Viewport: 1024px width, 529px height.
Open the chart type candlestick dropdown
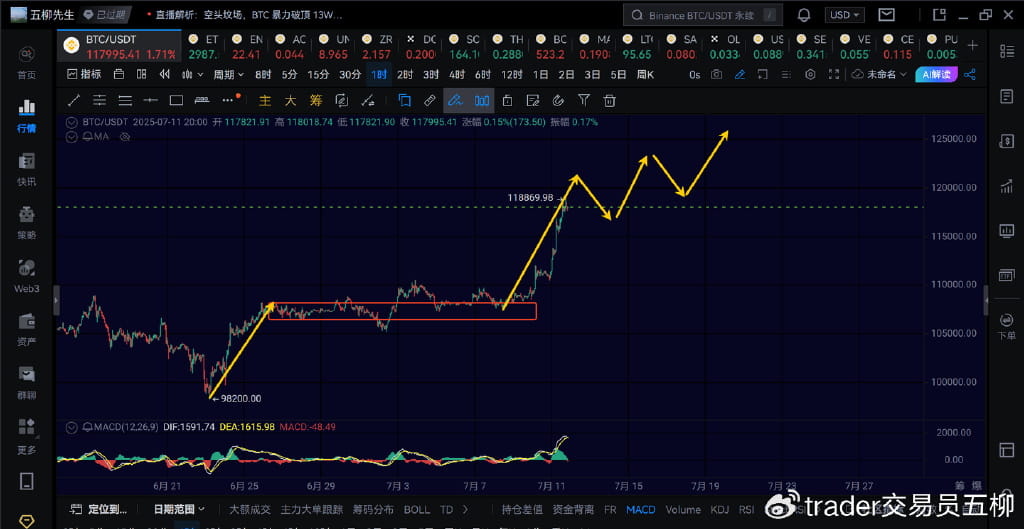click(192, 74)
